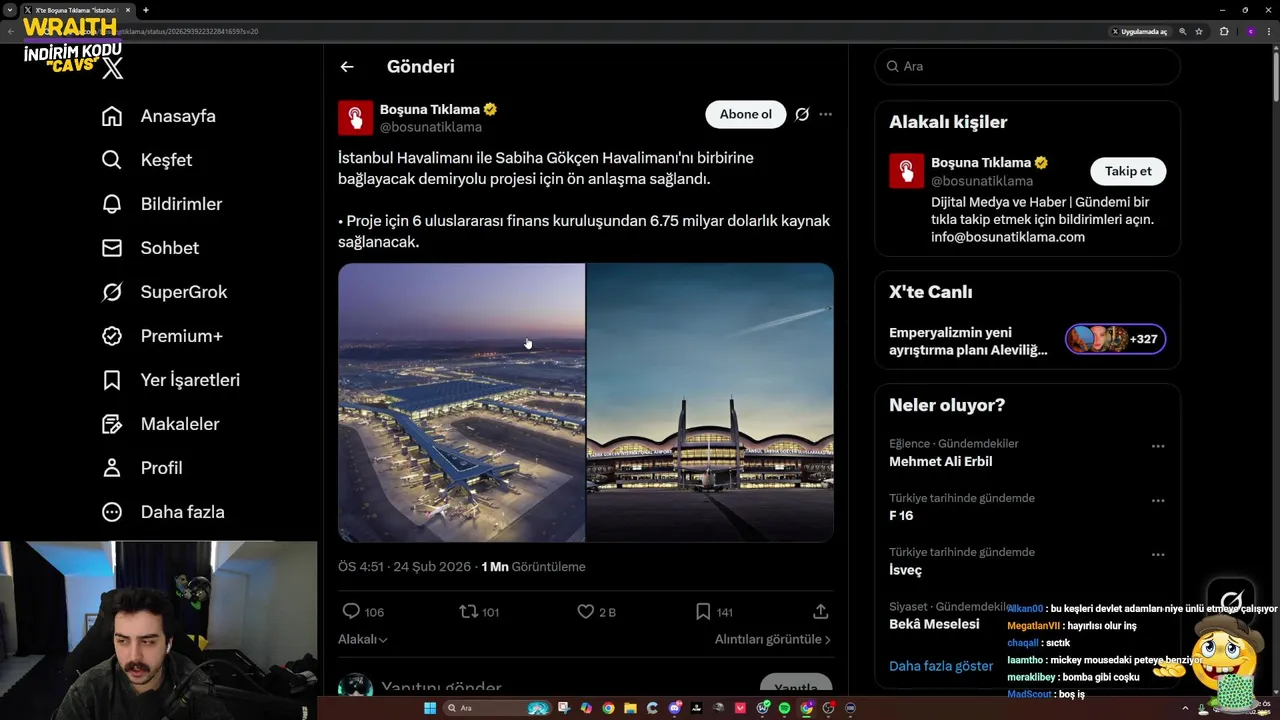
Task: Bookmark page with star in address bar
Action: (1199, 31)
